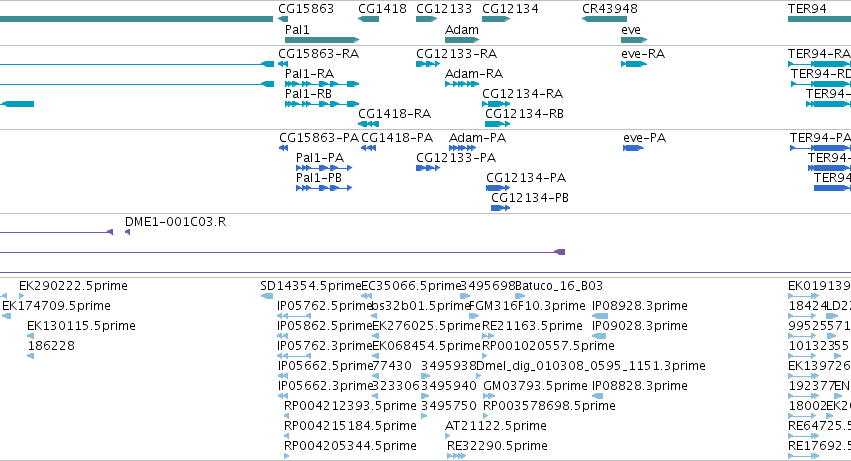This screenshot has height=461, width=851.
Task: Select the TER94-RA transcript label
Action: click(819, 54)
